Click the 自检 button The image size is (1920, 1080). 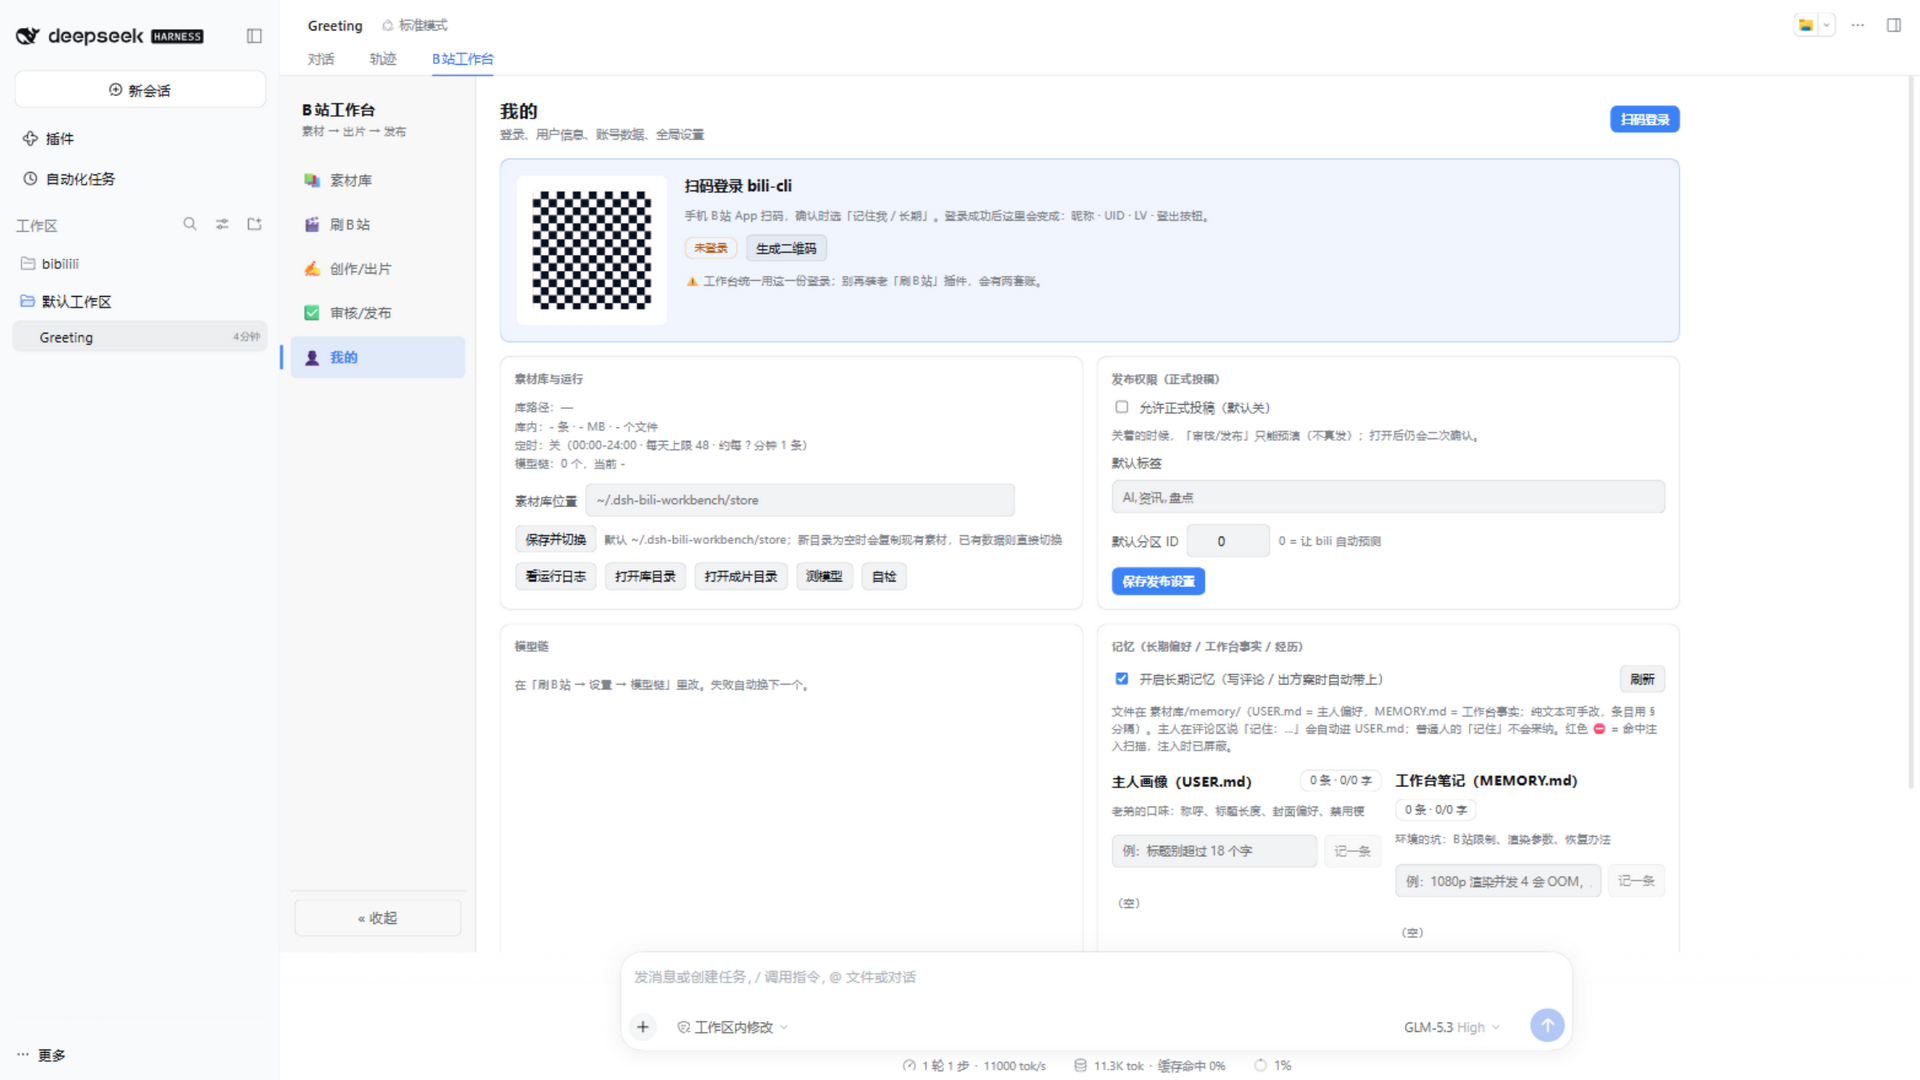(x=884, y=576)
